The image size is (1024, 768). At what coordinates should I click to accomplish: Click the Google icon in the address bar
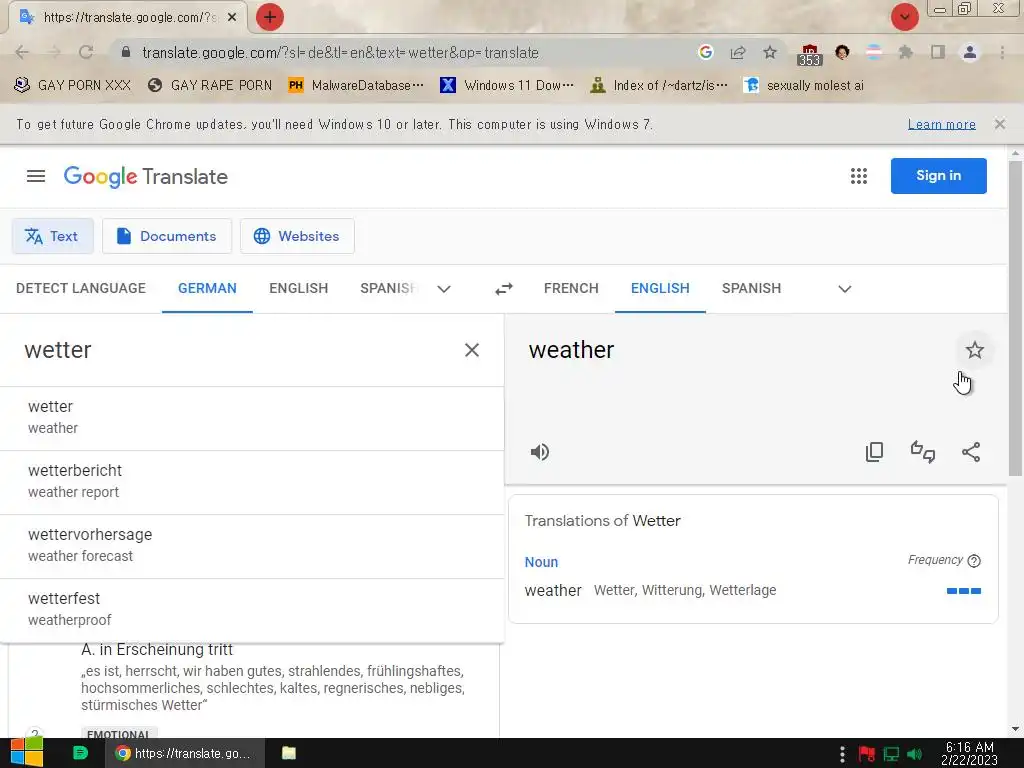tap(705, 52)
